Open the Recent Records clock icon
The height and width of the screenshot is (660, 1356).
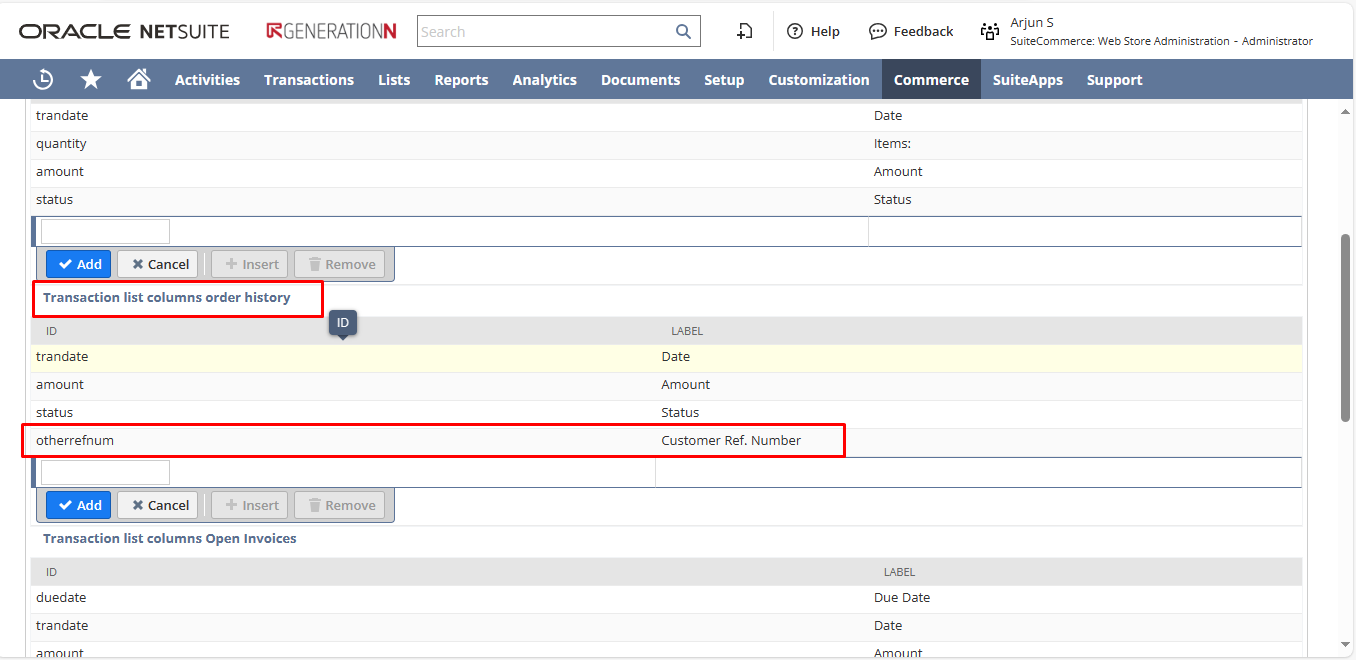click(x=43, y=80)
